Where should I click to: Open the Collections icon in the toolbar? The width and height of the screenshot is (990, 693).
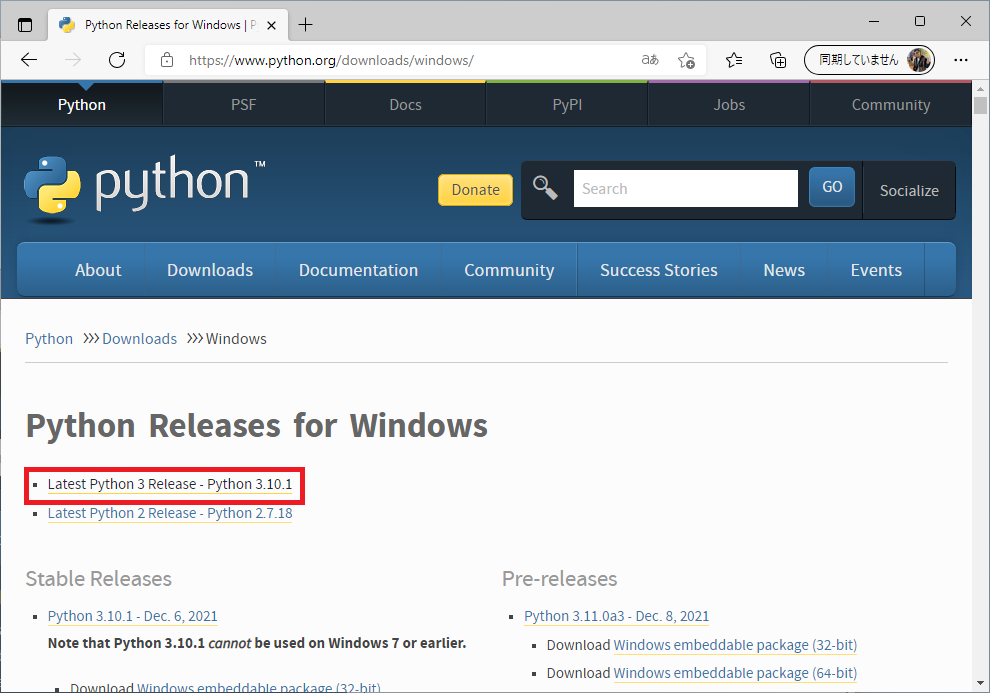click(x=778, y=60)
